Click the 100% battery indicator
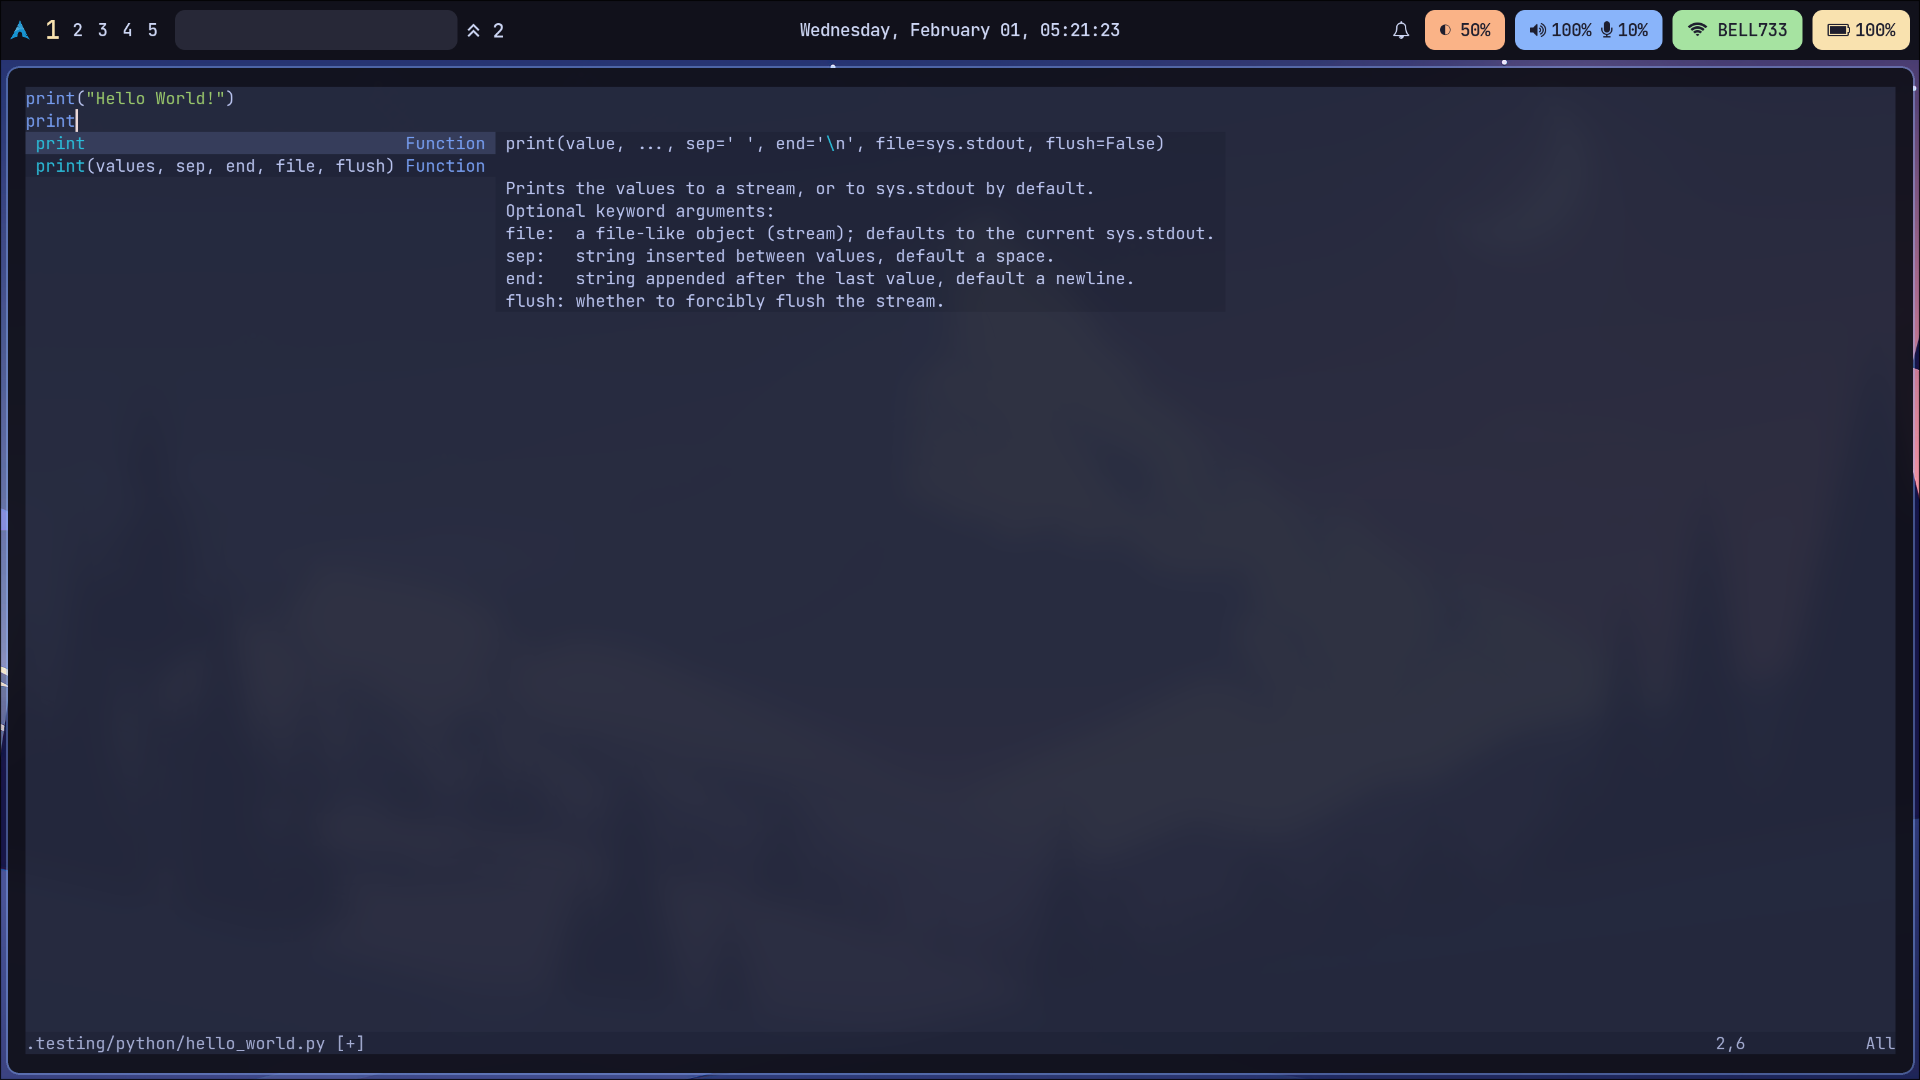 click(1862, 30)
